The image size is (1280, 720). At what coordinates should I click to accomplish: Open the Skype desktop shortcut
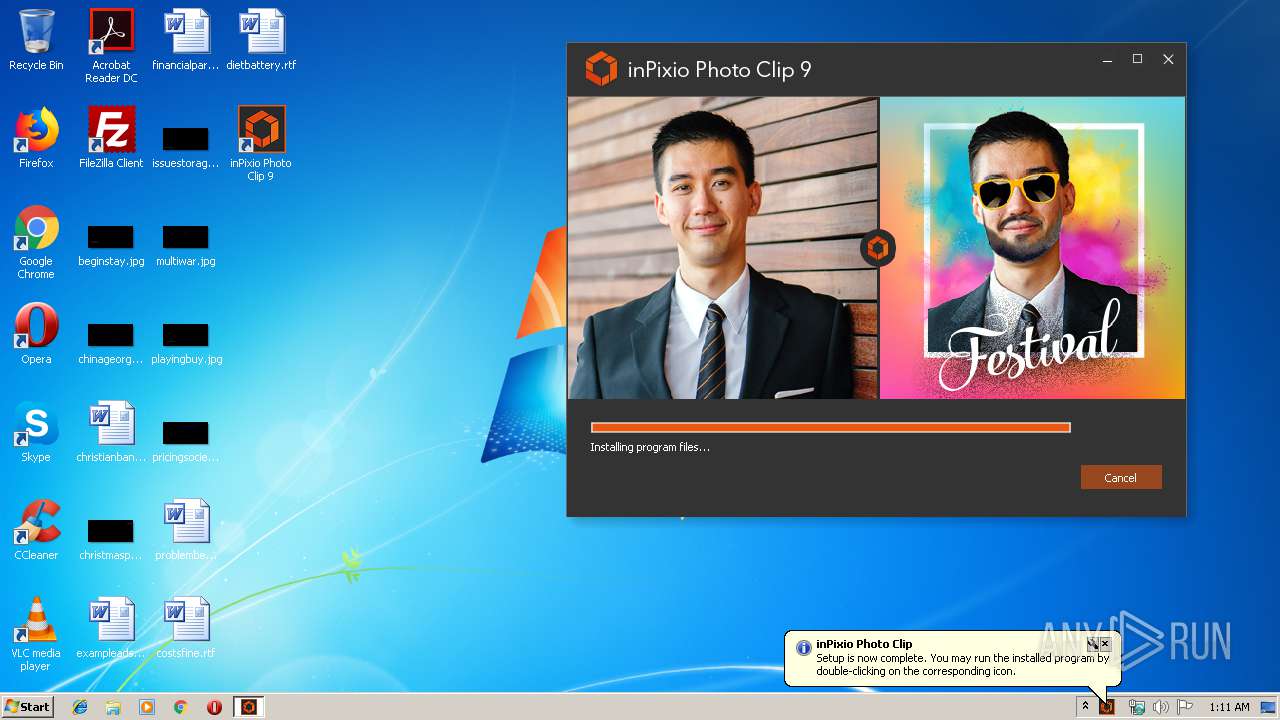click(36, 432)
